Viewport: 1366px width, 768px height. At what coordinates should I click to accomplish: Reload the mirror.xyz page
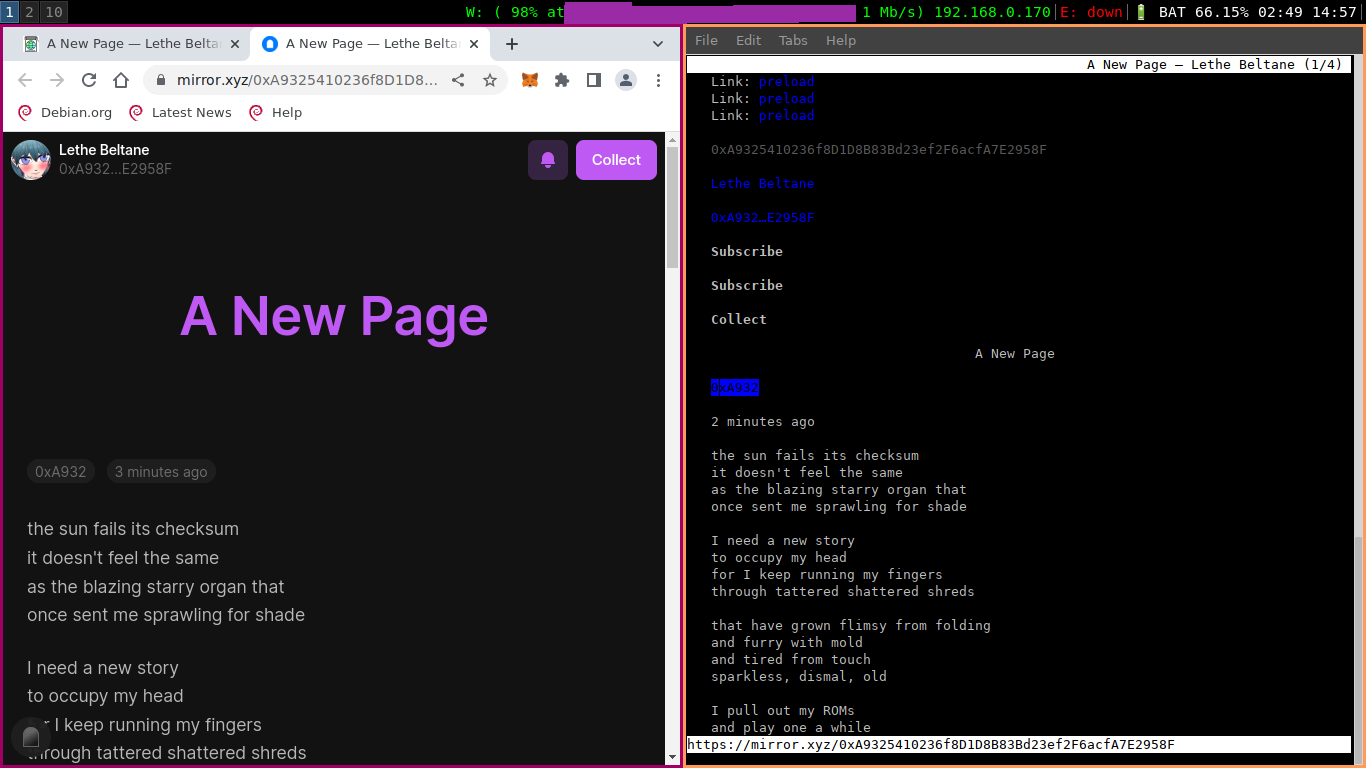pos(88,81)
